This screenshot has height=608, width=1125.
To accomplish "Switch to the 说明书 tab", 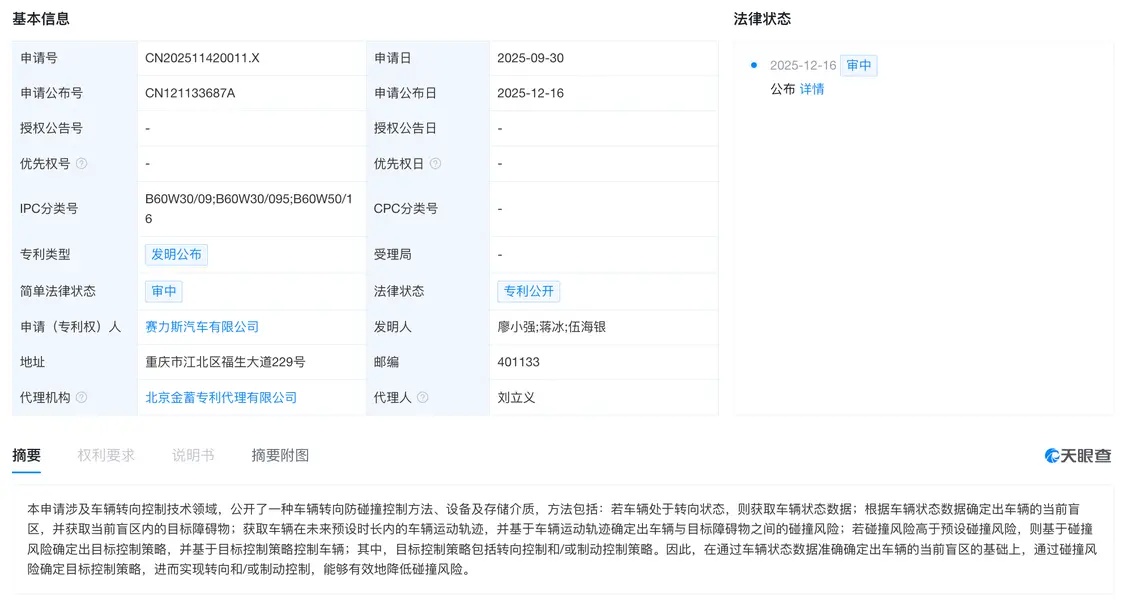I will click(x=193, y=456).
